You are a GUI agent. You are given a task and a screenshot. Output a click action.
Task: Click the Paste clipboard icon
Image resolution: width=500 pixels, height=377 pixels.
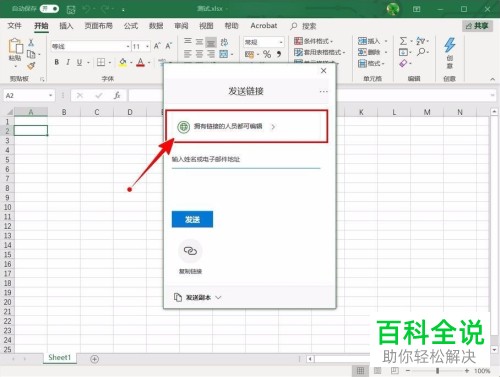(x=15, y=46)
